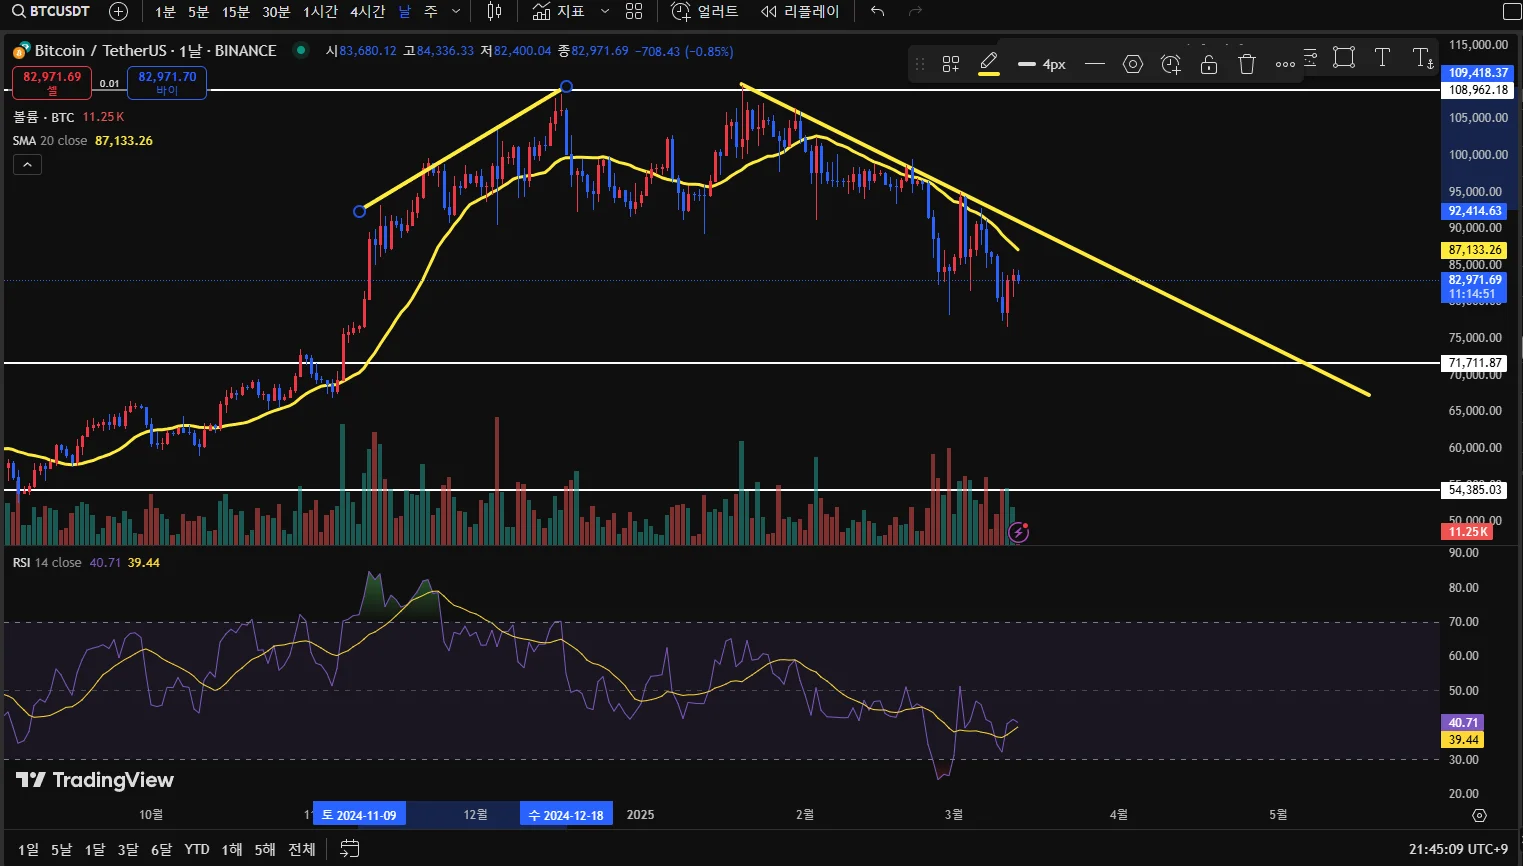Screen dimensions: 1523x866
Task: Select the 주 weekly interval
Action: point(431,11)
